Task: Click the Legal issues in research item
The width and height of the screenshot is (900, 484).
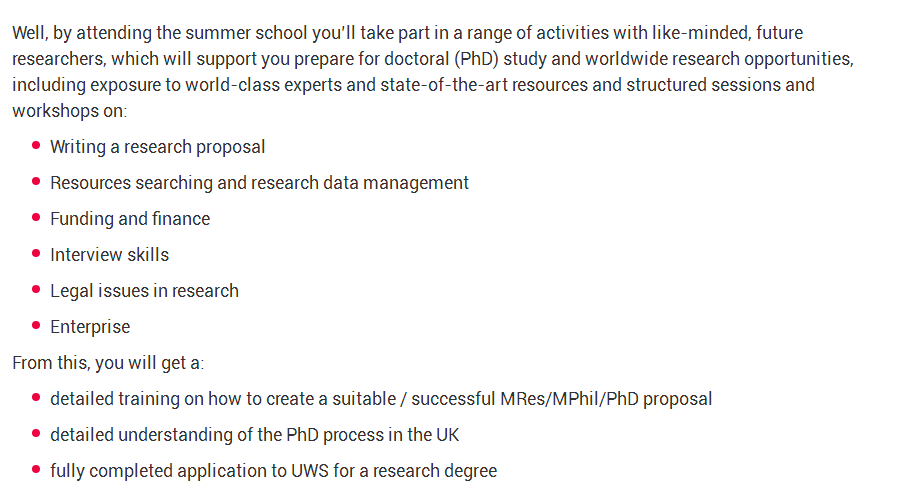Action: (144, 291)
